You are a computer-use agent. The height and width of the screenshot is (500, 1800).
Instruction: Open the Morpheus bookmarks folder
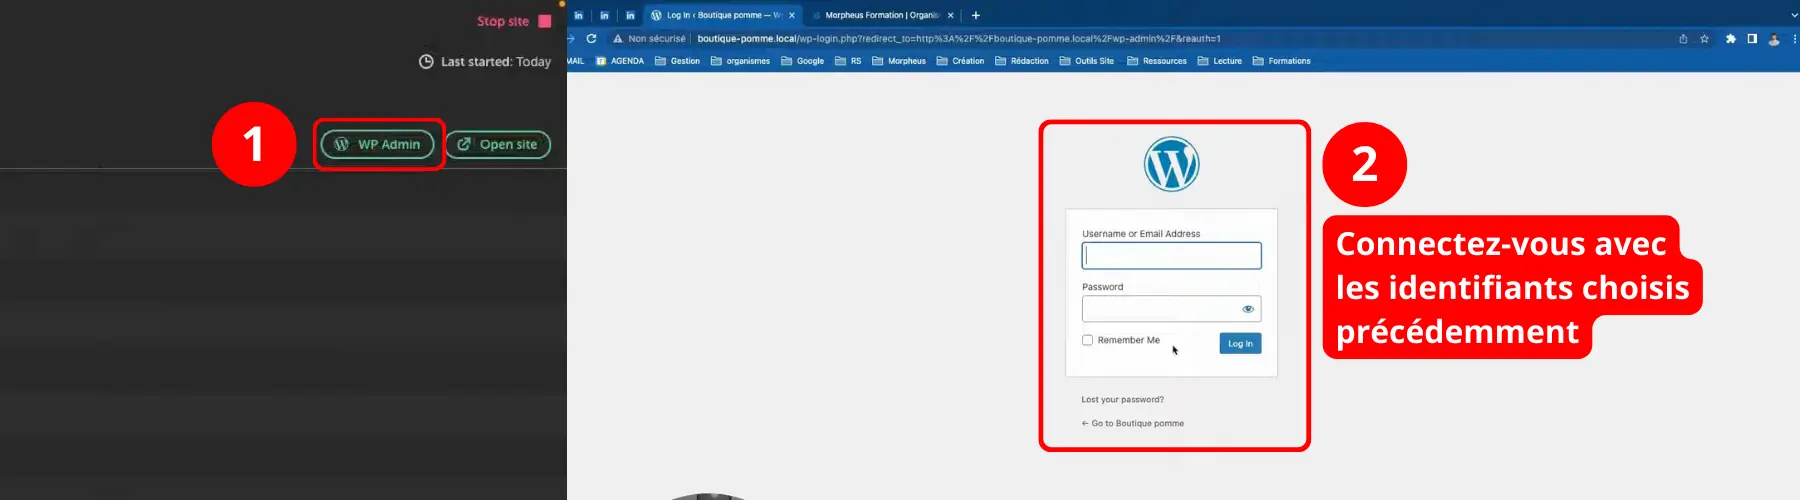[x=899, y=61]
